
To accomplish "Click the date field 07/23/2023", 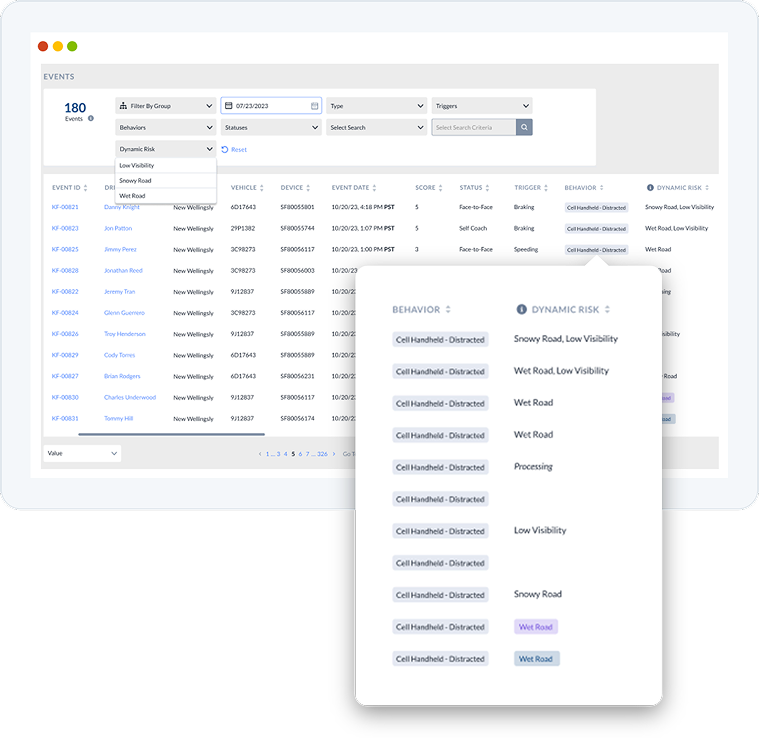I will tap(271, 106).
